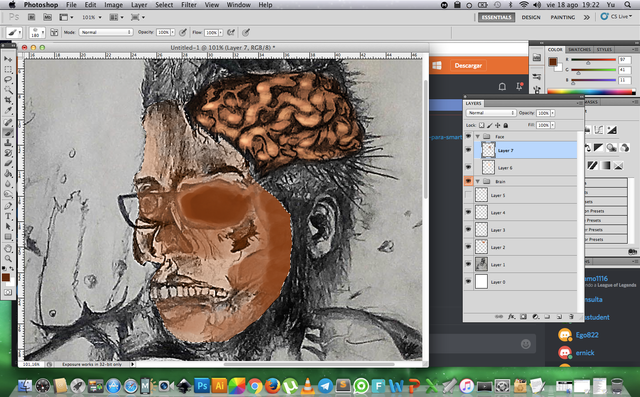Click the foreground color swatch in toolbox
The image size is (640, 397).
[x=6, y=277]
